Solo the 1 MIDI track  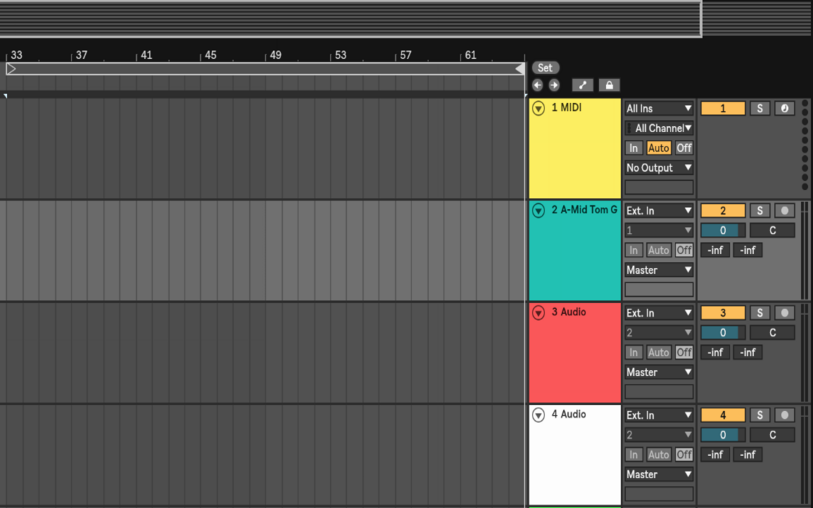click(x=760, y=108)
